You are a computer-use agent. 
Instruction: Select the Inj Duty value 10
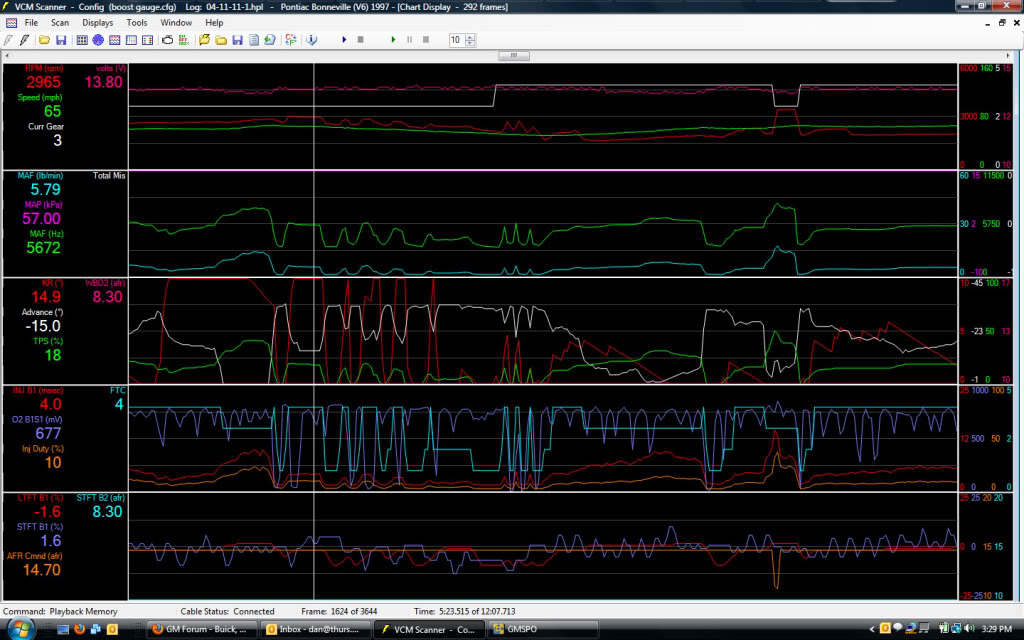point(53,462)
